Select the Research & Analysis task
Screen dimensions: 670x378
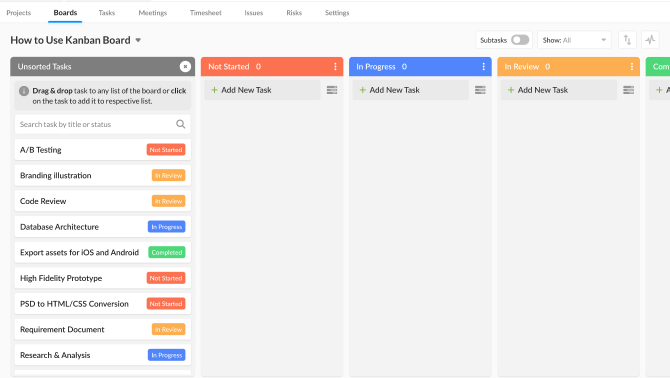point(103,355)
